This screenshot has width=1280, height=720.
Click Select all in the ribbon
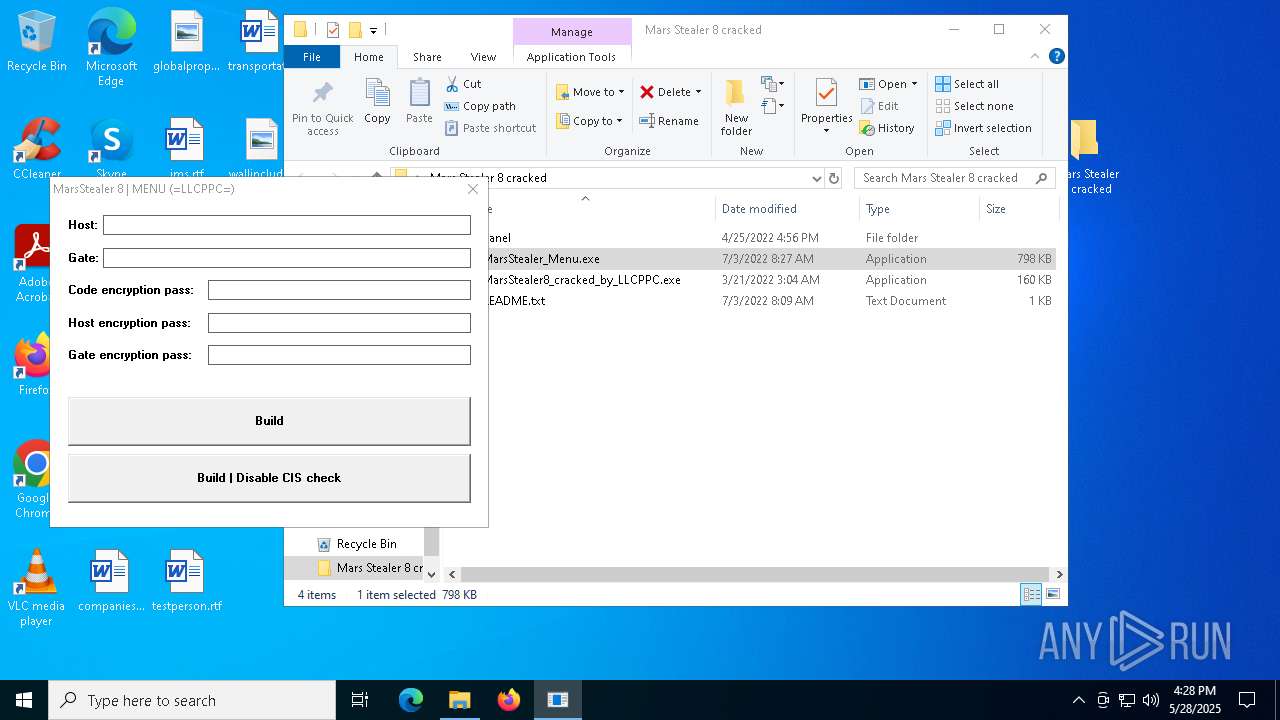click(966, 84)
